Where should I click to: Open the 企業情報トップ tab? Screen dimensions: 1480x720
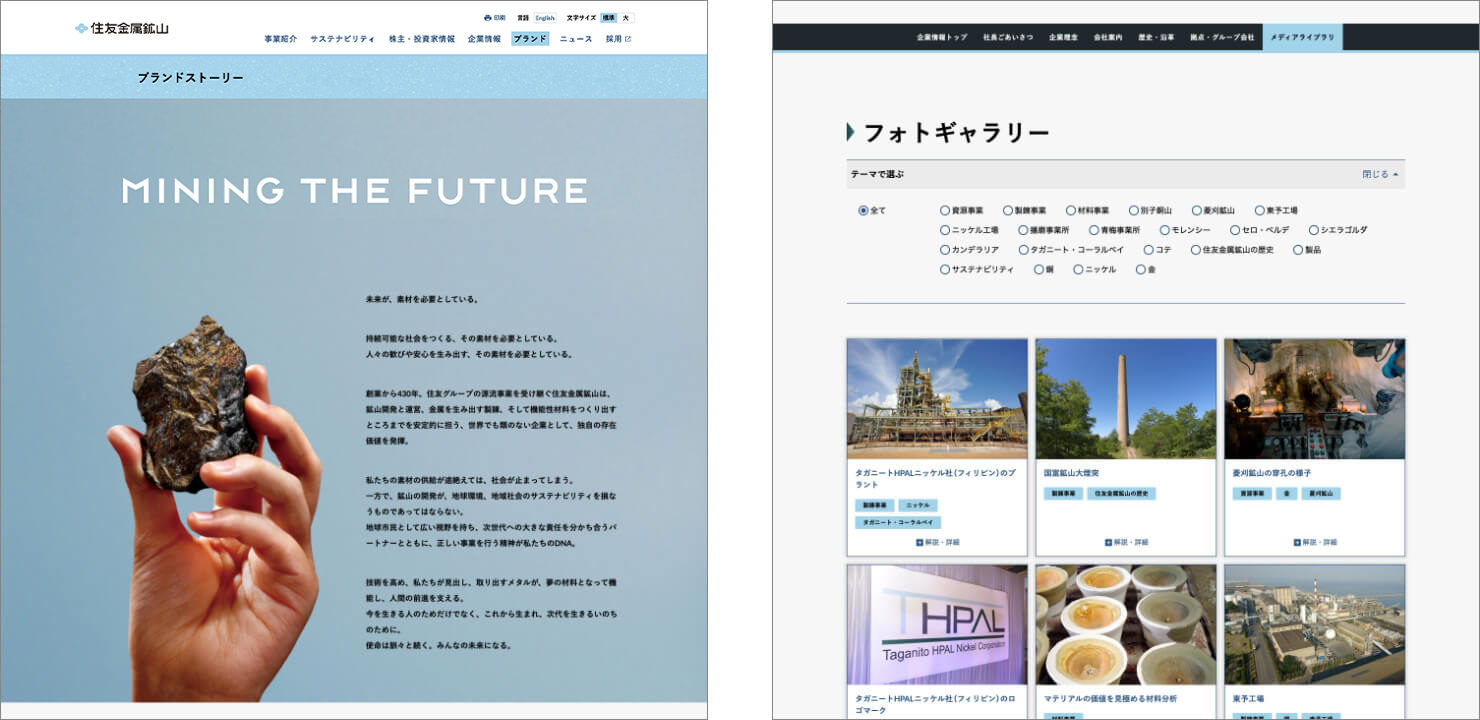[x=942, y=37]
